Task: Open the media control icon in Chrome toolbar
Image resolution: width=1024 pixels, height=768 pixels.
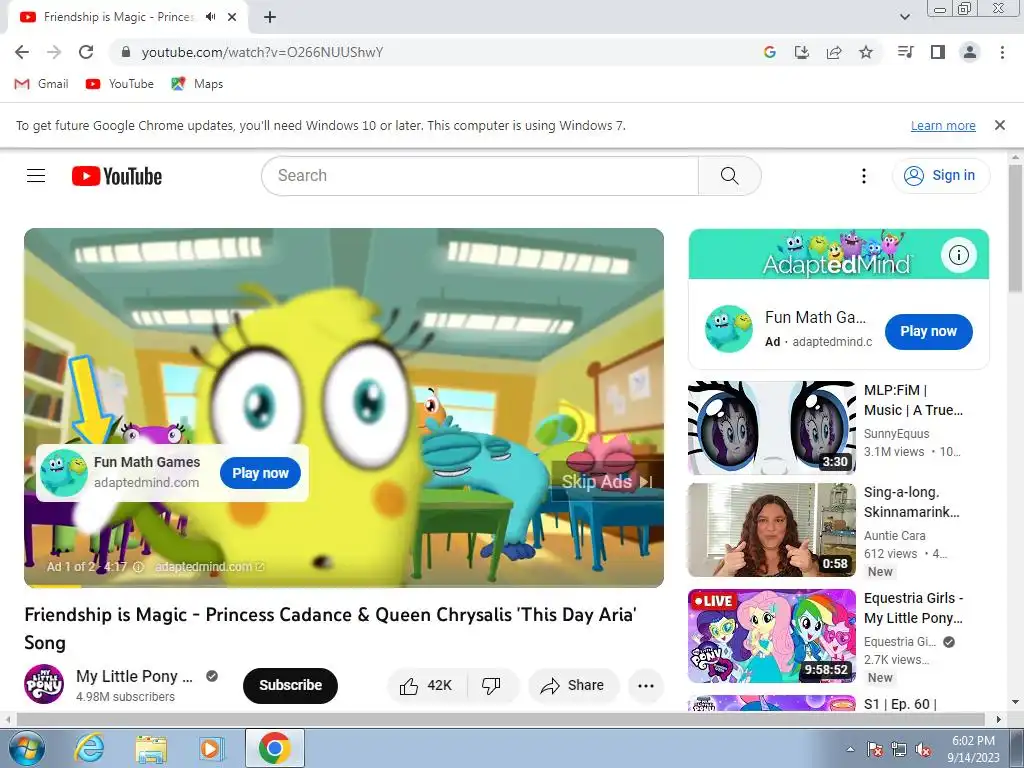Action: [x=906, y=52]
